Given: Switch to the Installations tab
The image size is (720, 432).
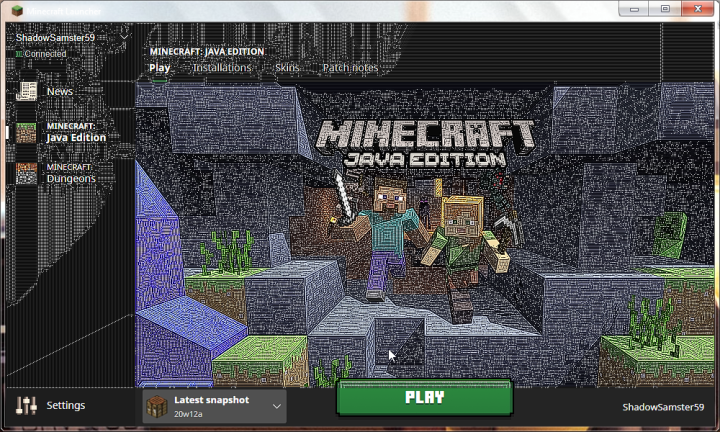Looking at the screenshot, I should [222, 68].
